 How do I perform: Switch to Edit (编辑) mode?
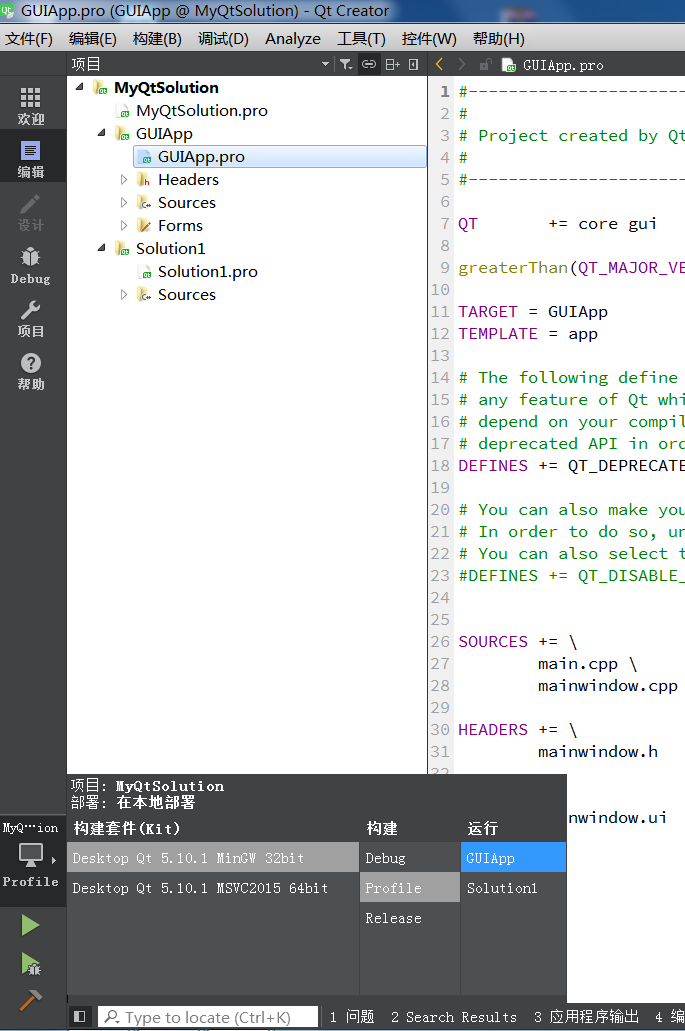tap(30, 158)
